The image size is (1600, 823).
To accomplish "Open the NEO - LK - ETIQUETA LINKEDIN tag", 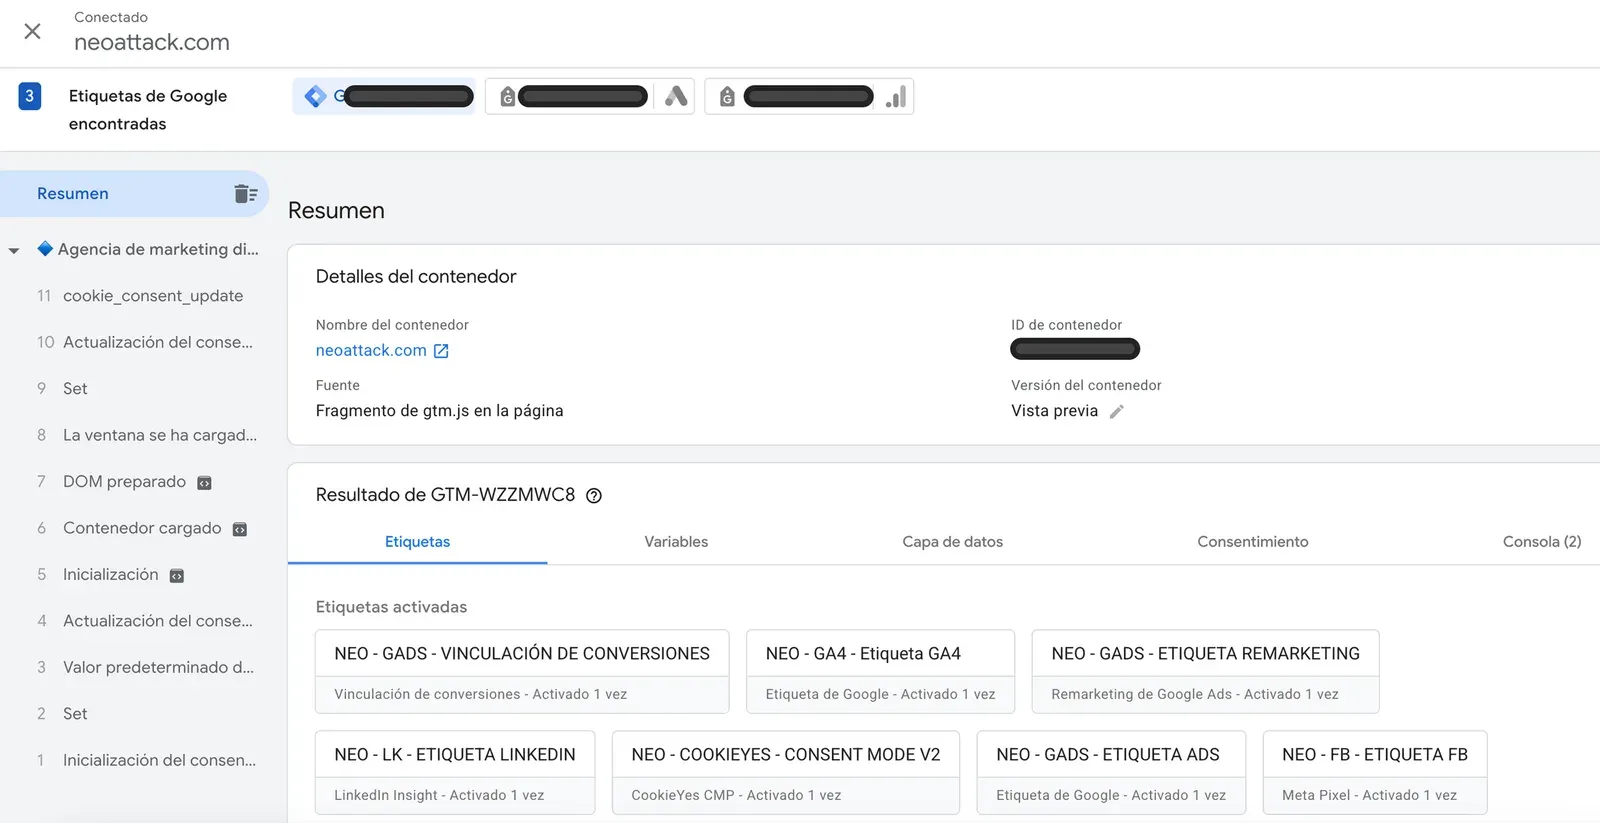I will [x=455, y=772].
